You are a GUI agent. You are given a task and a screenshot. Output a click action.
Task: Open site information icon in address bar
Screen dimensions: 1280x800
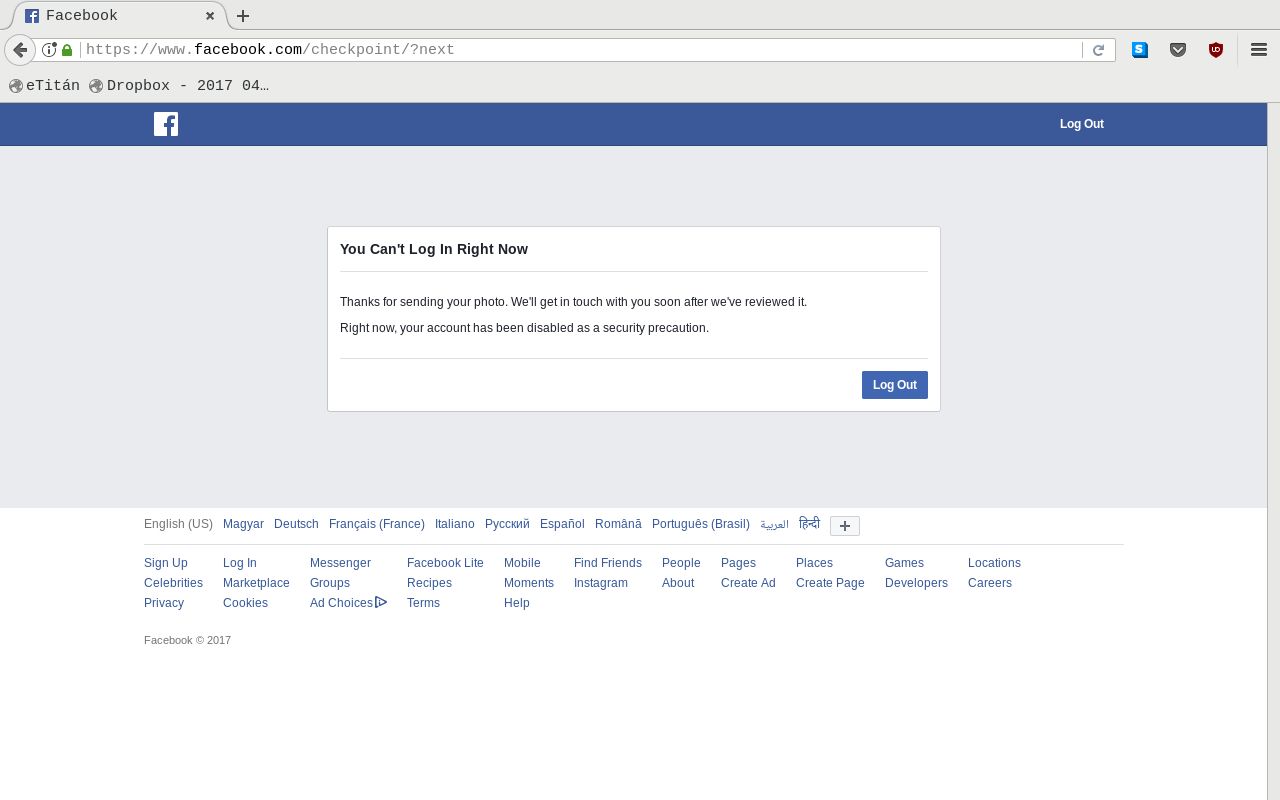coord(49,49)
